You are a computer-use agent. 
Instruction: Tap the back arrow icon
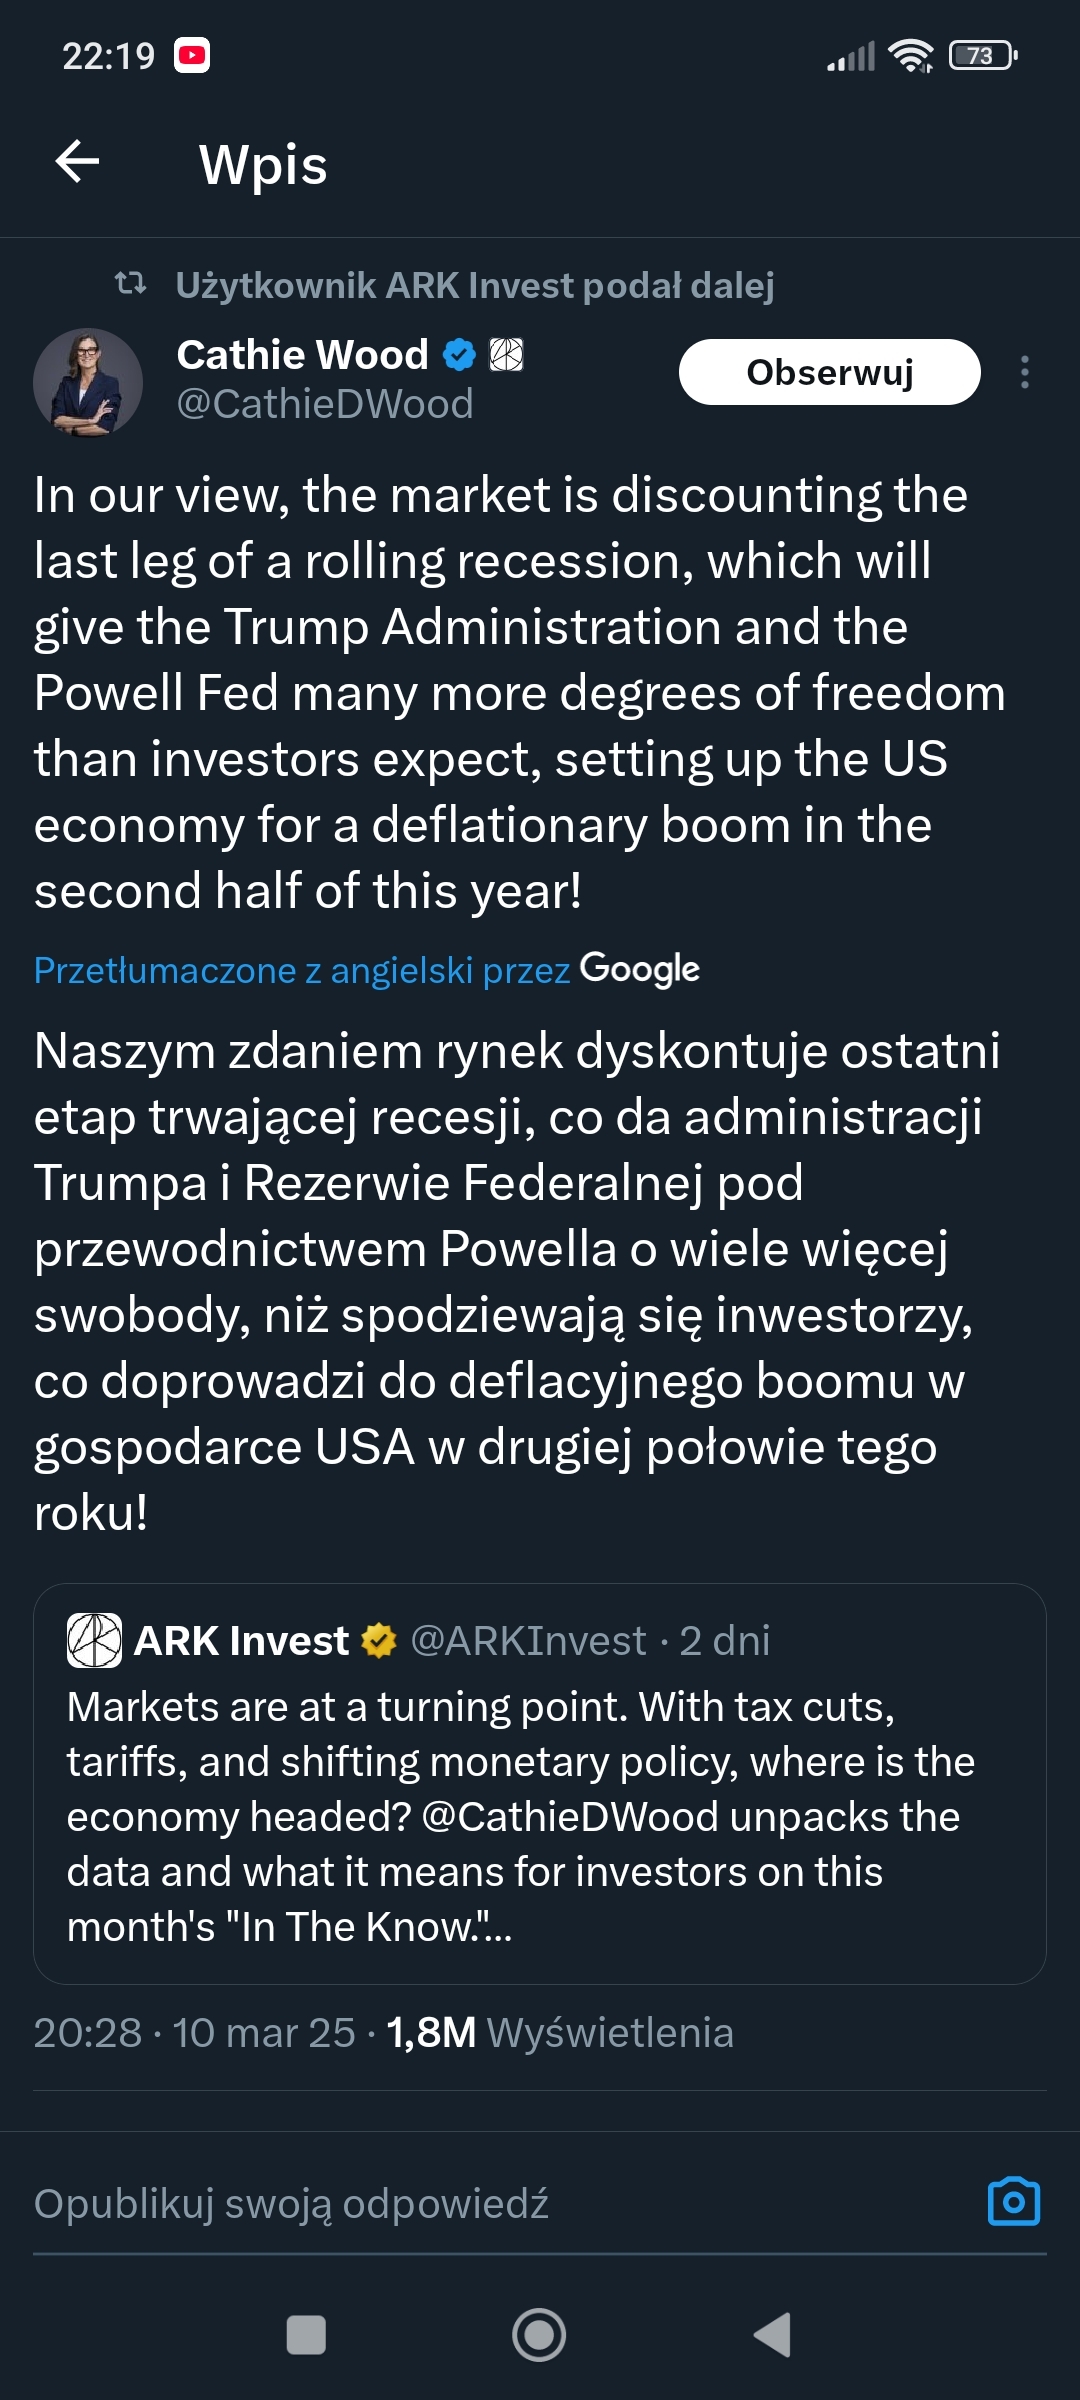point(77,163)
